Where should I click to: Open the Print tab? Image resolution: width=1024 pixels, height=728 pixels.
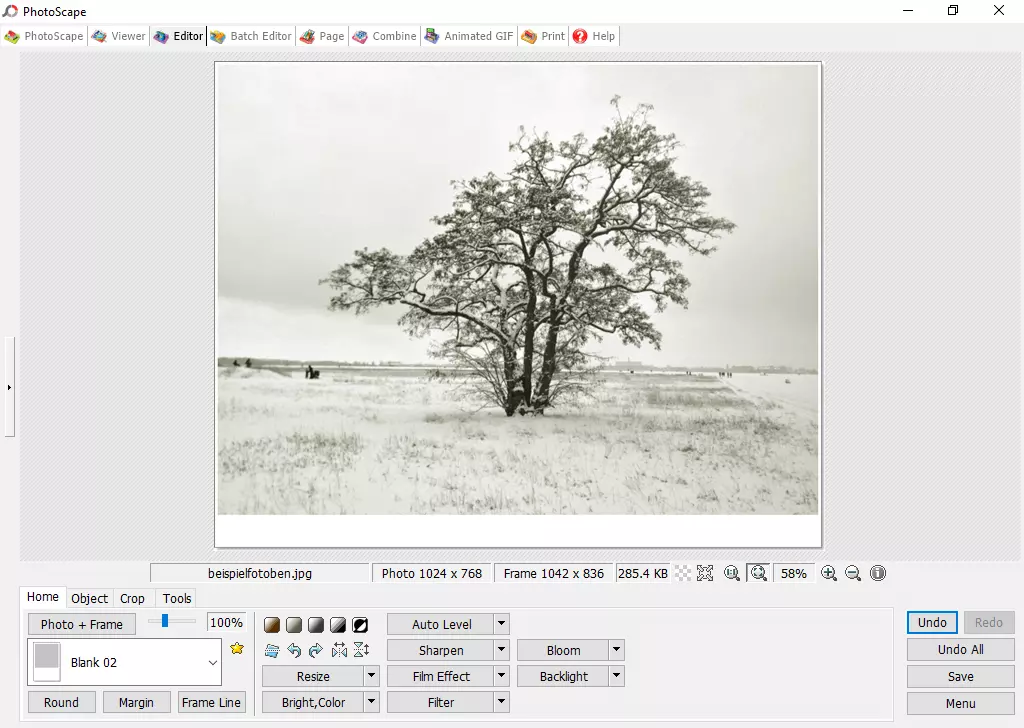pyautogui.click(x=543, y=36)
